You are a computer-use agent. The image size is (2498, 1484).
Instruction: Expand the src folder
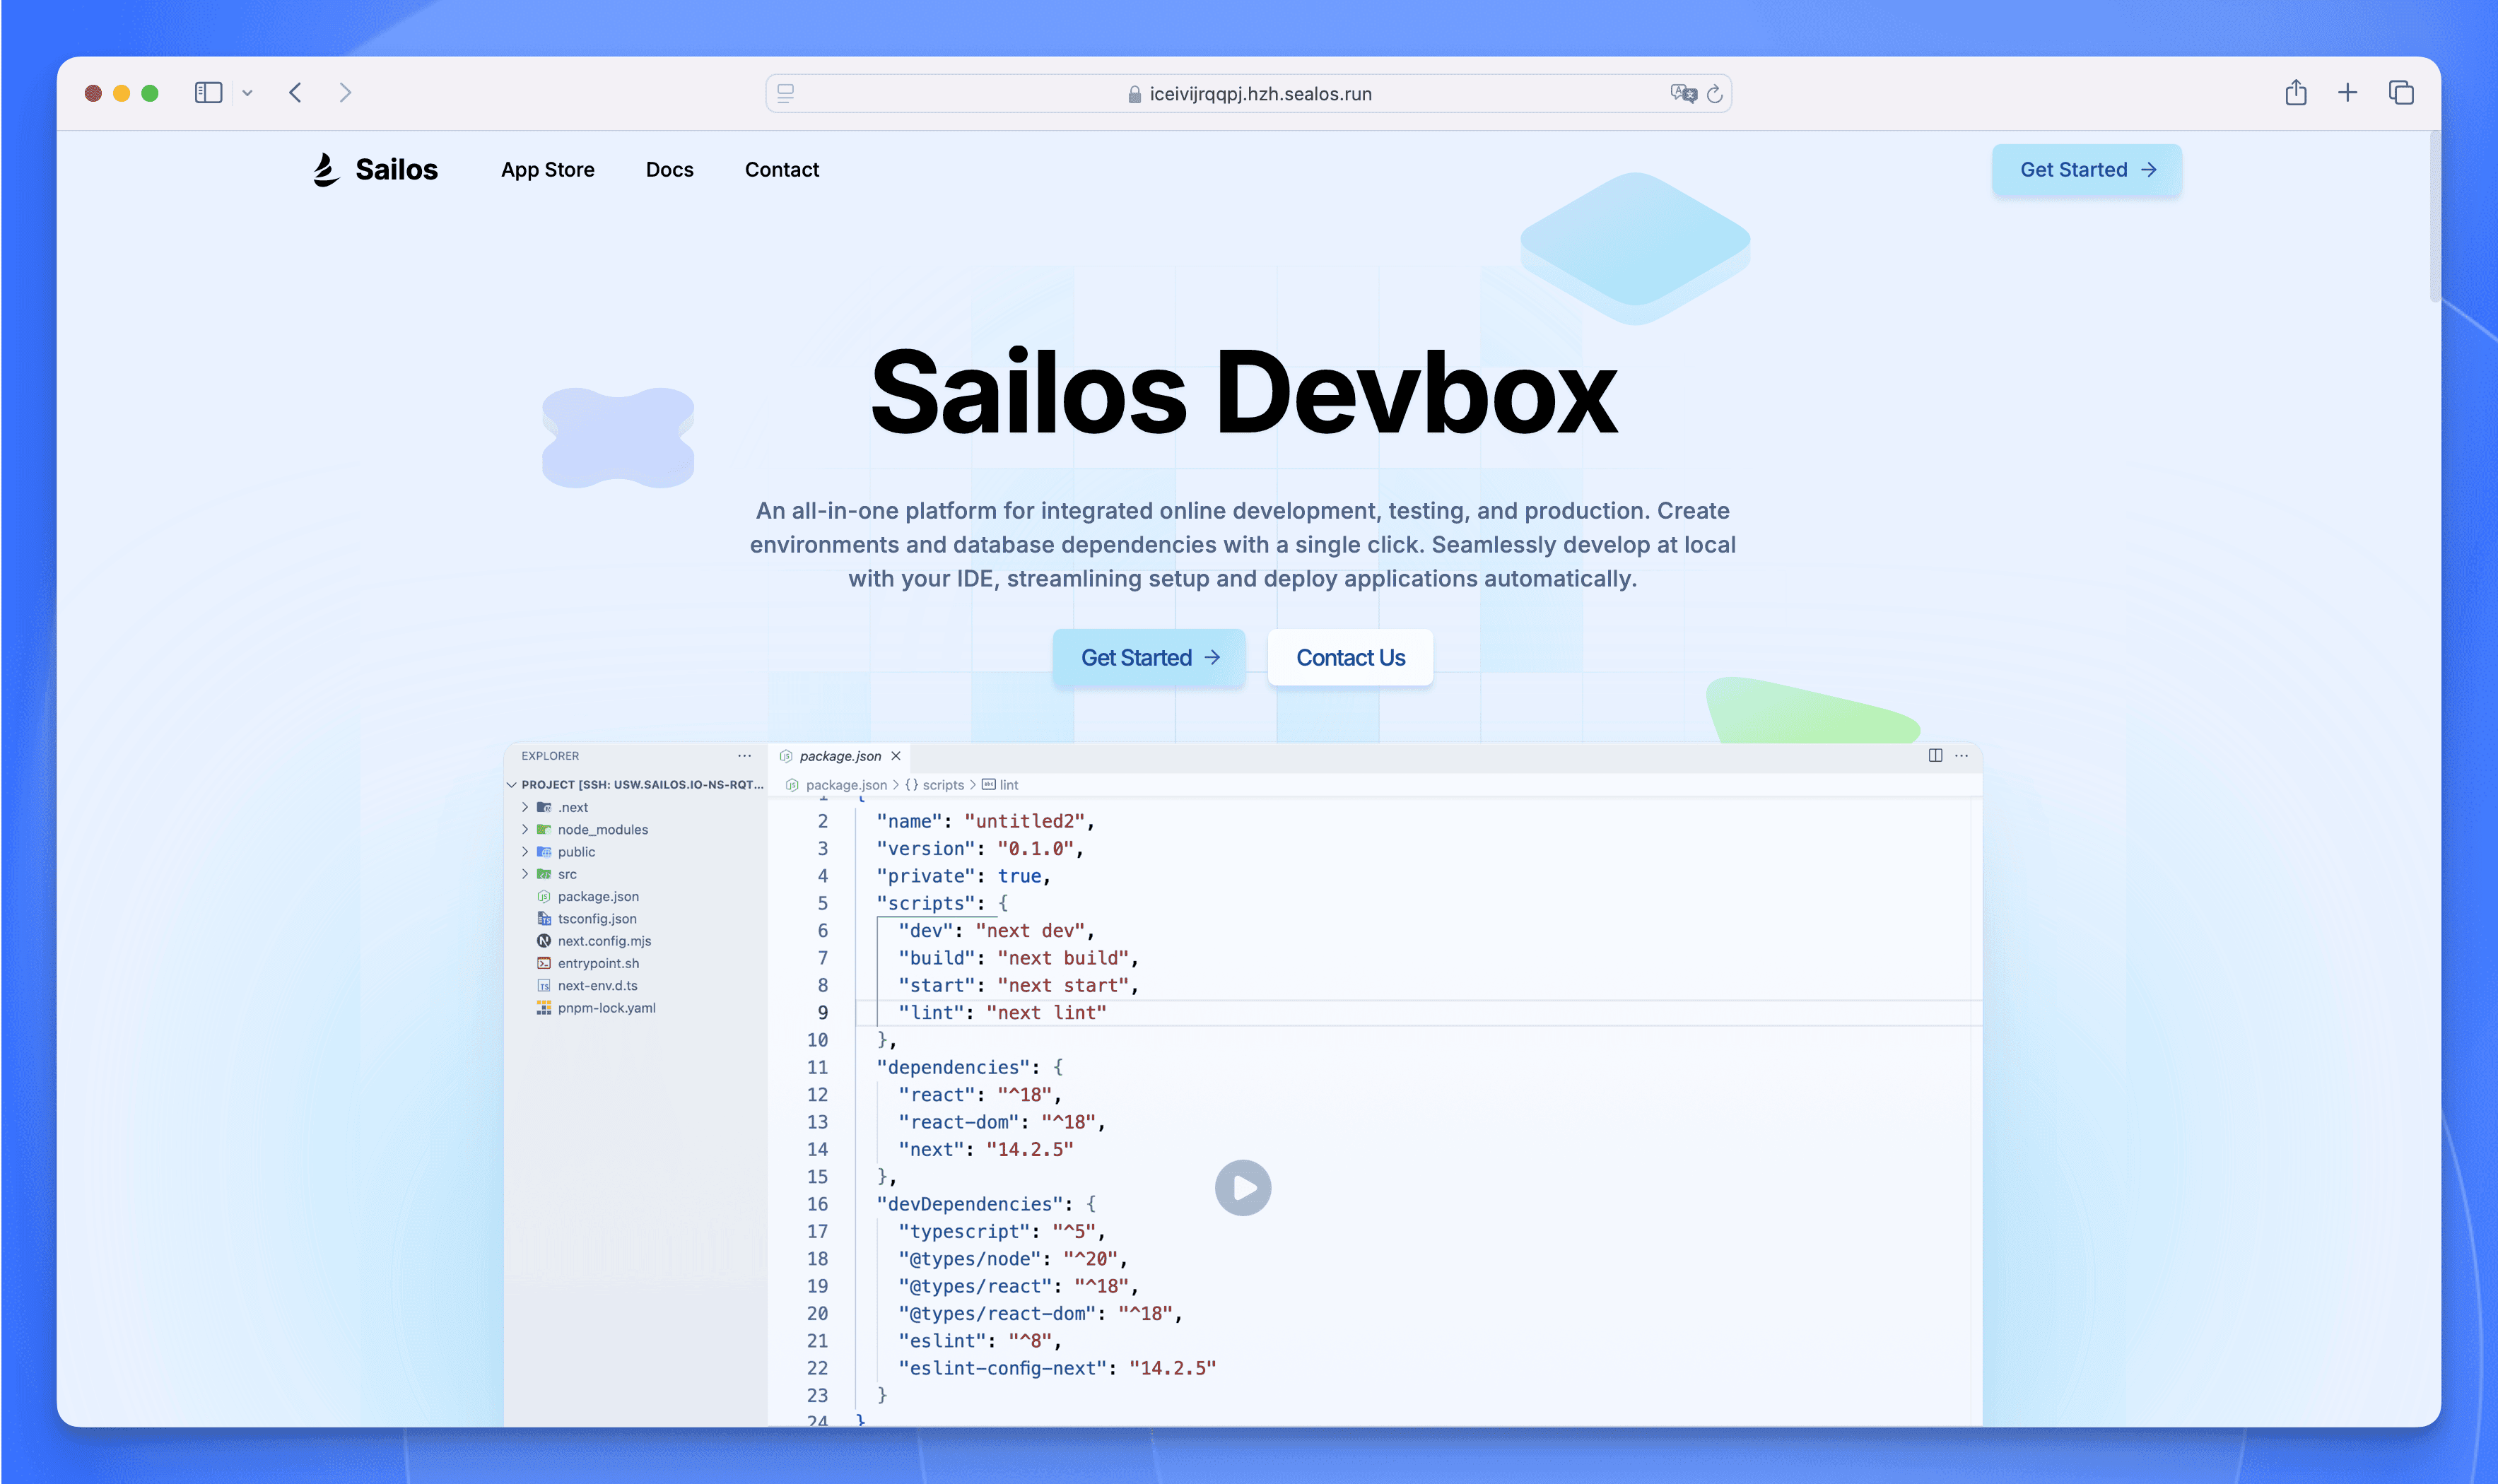click(x=525, y=874)
